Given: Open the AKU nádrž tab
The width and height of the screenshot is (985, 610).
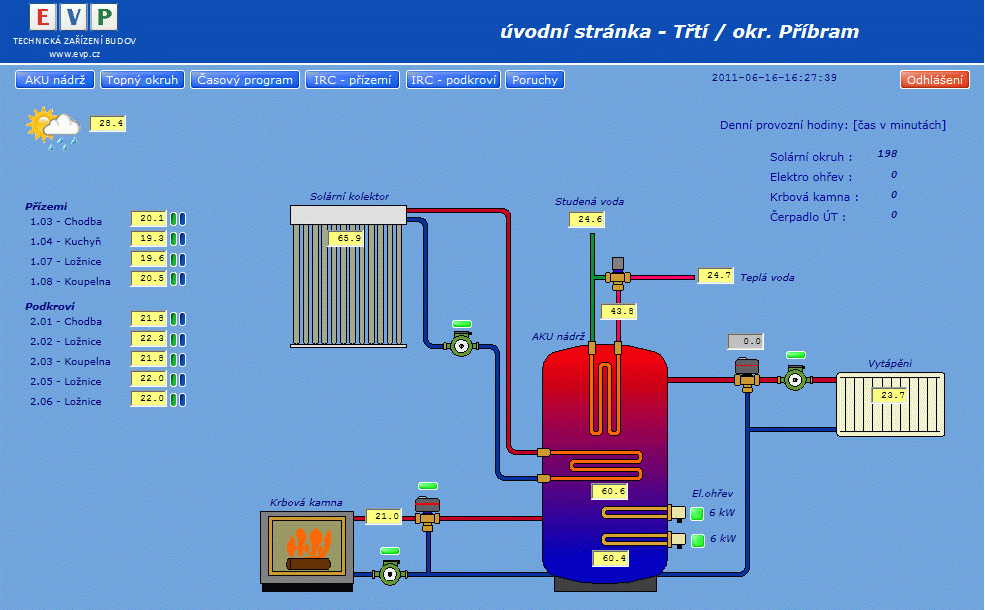Looking at the screenshot, I should [x=56, y=80].
